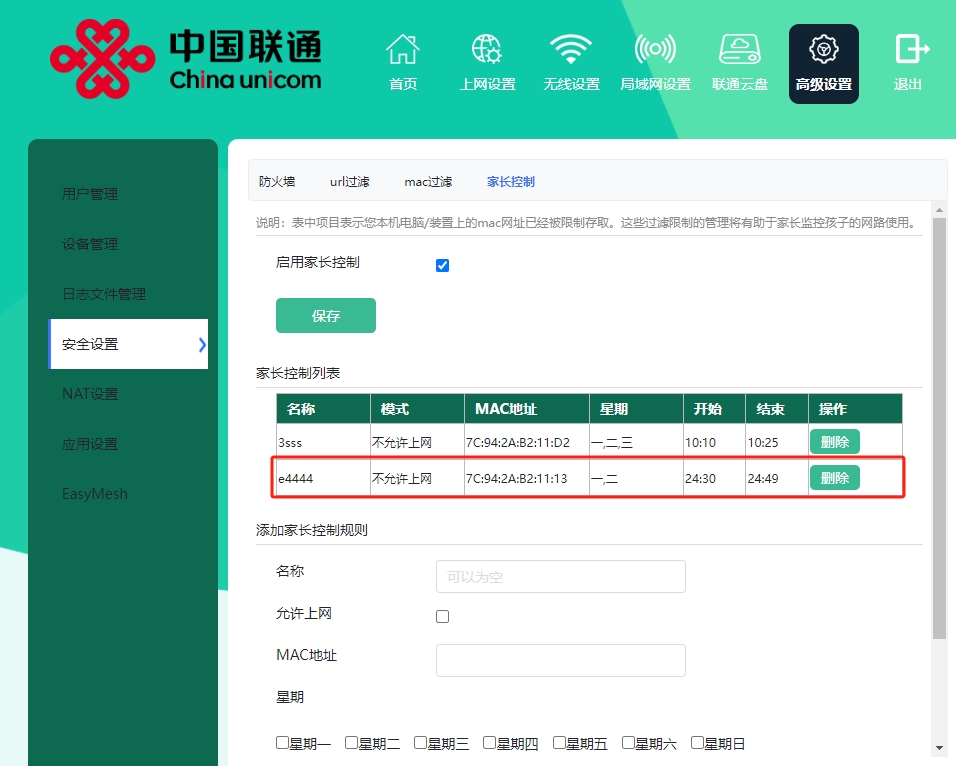Click start time 24:30 cell

pos(714,478)
